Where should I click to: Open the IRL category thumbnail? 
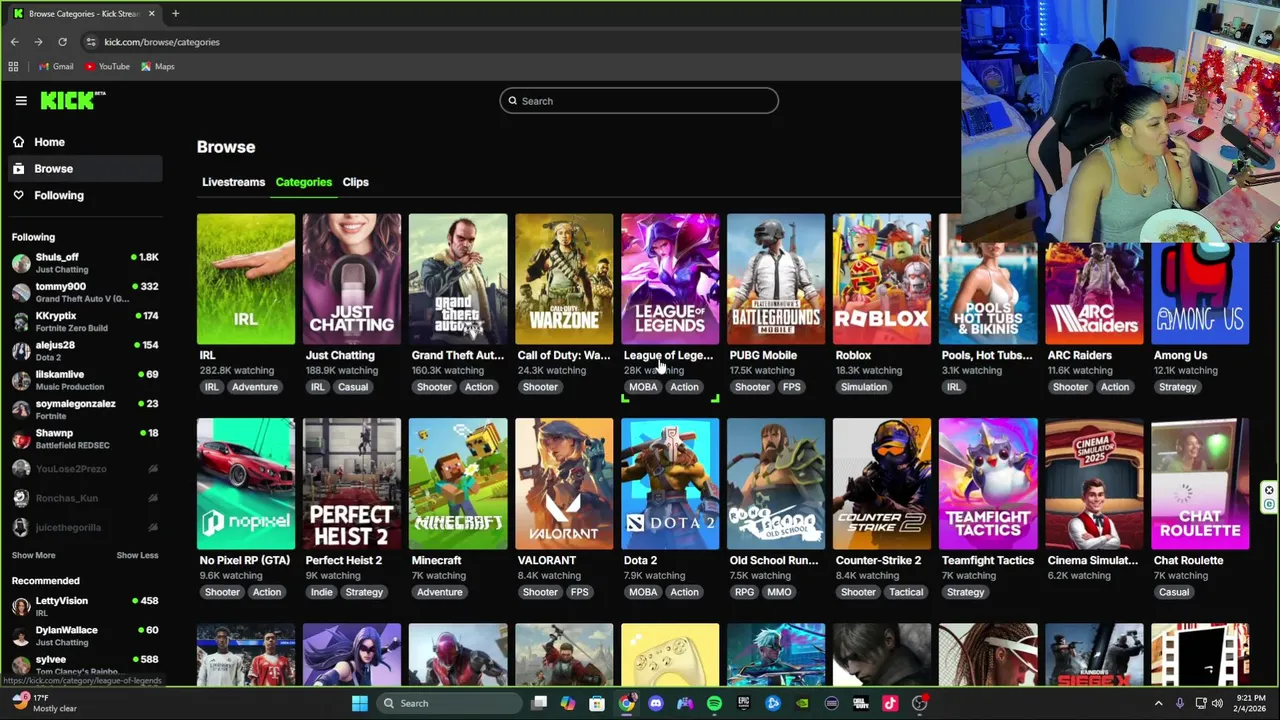(x=246, y=279)
